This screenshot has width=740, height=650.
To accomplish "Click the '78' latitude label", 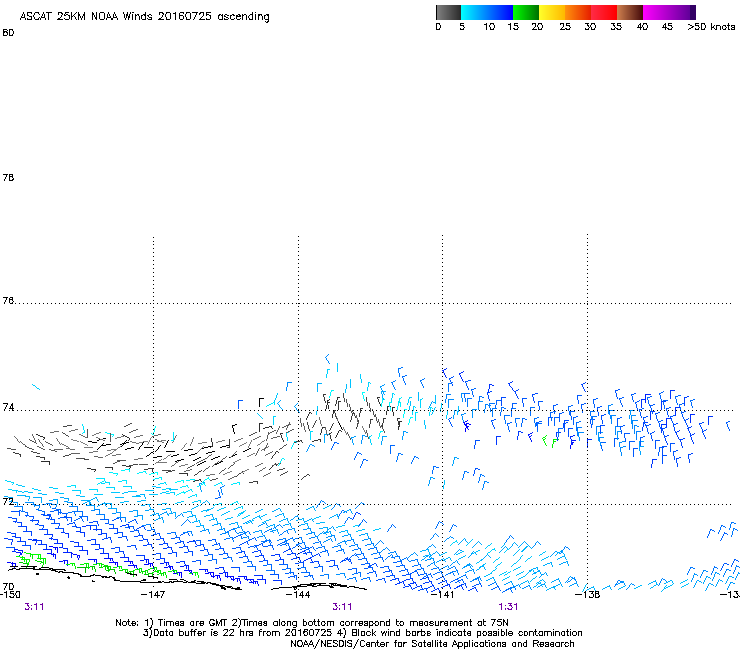I will [x=8, y=177].
